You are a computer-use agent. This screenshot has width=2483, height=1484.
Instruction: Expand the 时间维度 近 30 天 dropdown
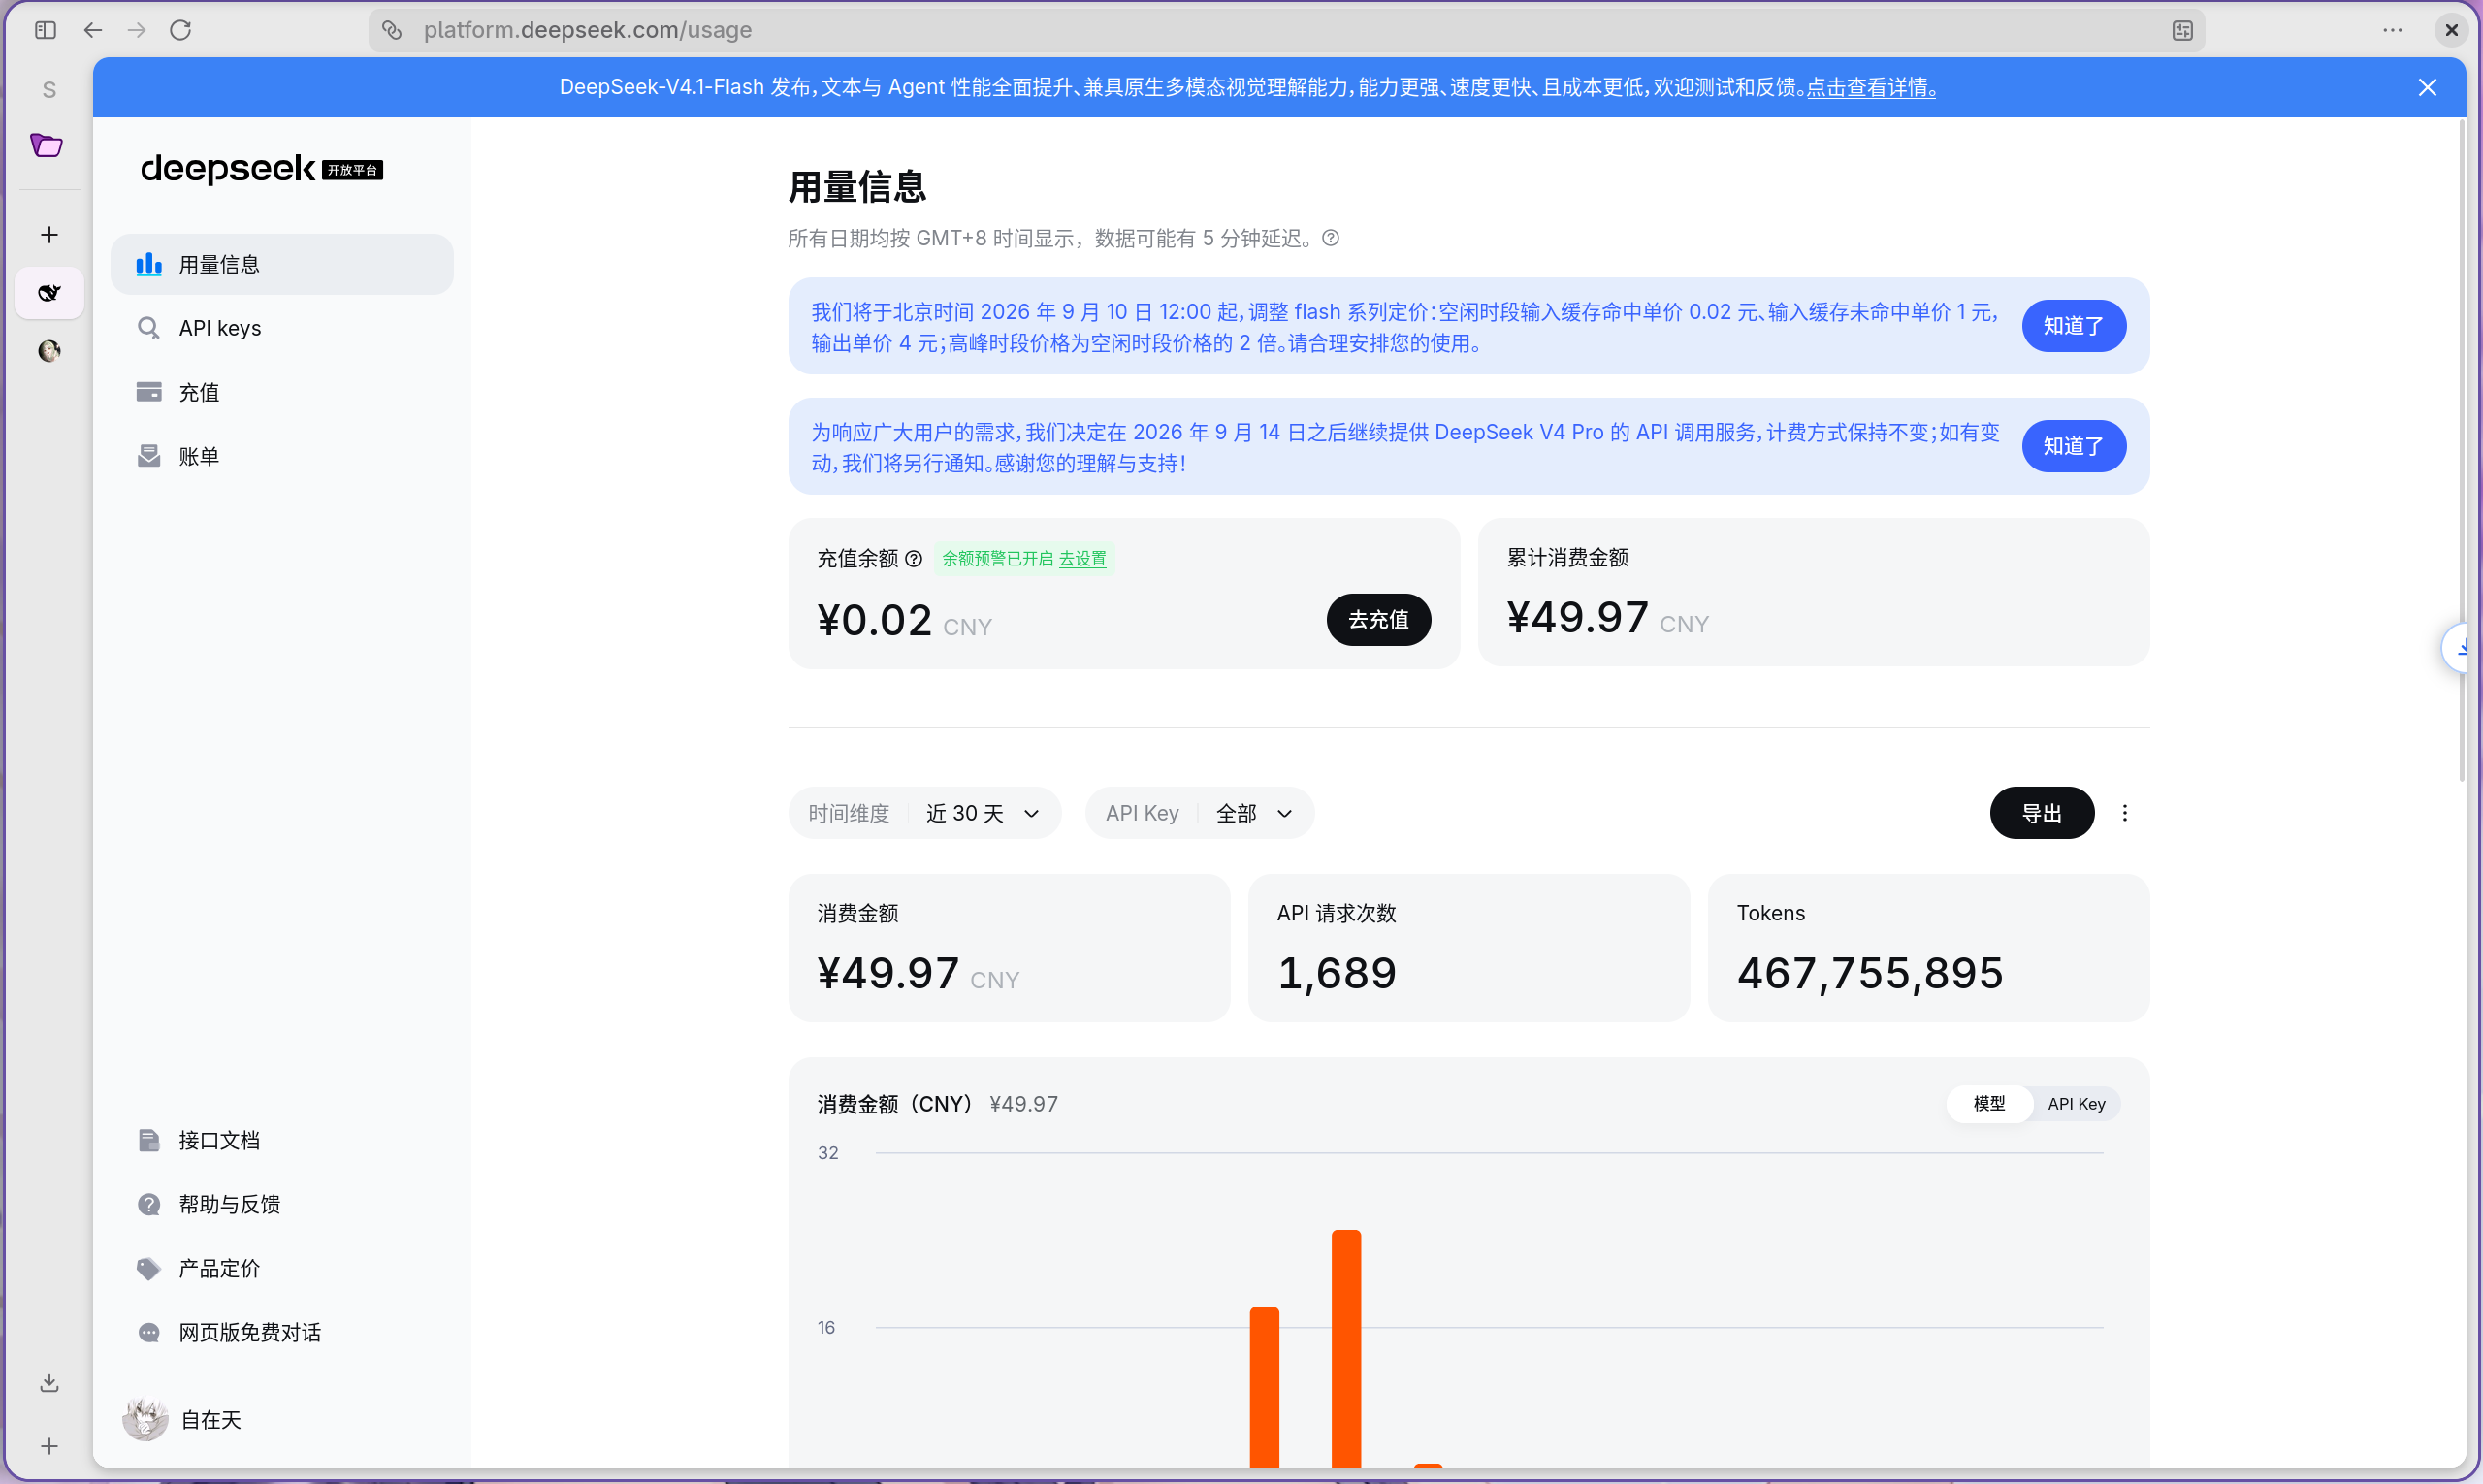(925, 813)
